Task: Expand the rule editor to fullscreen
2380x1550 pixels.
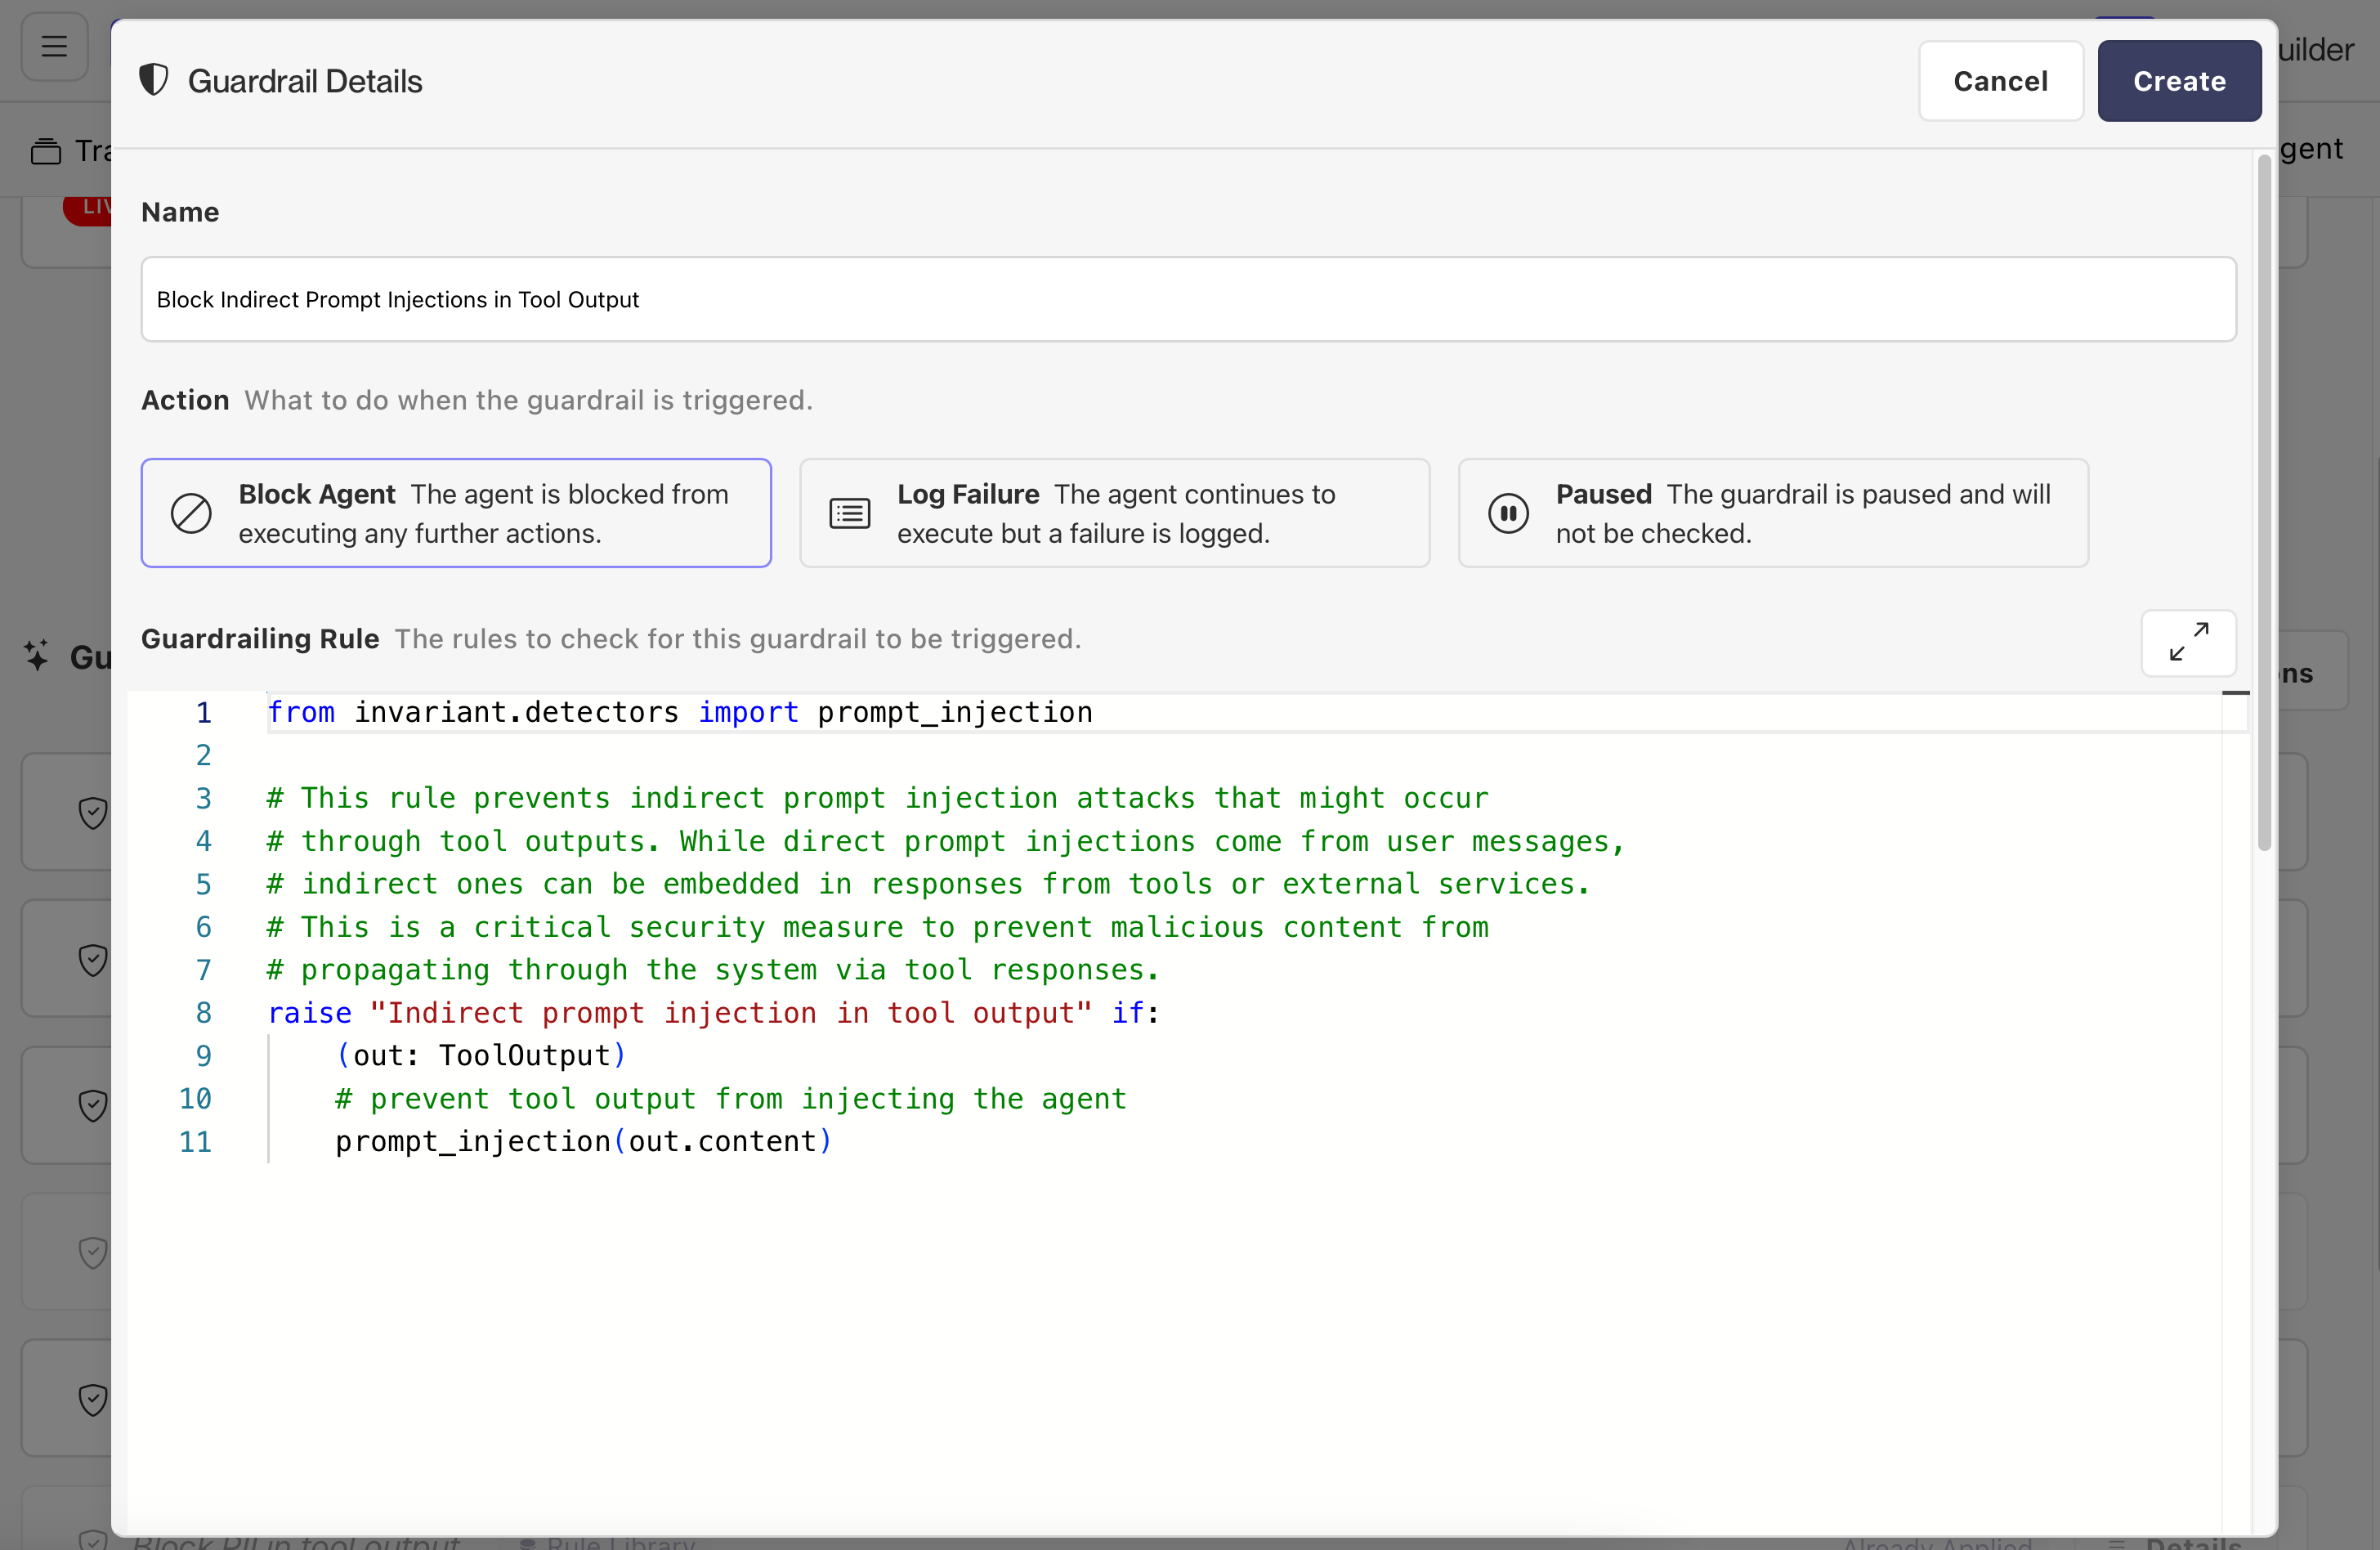Action: 2188,642
